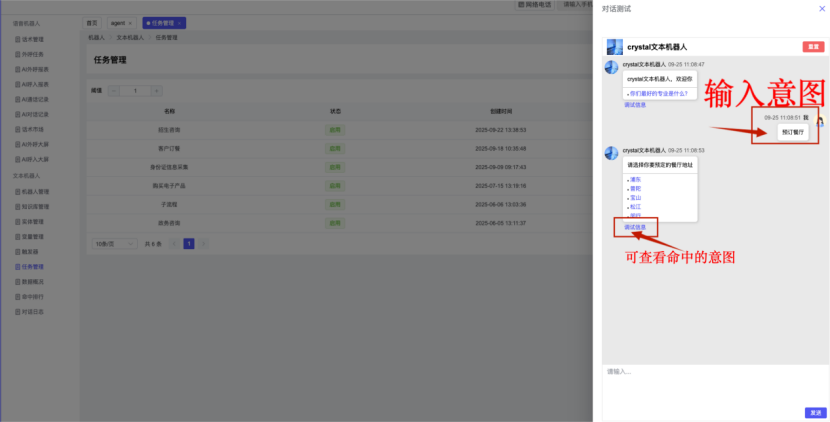Open 外呼任务 in the sidebar
Viewport: 830px width, 422px height.
tap(33, 54)
